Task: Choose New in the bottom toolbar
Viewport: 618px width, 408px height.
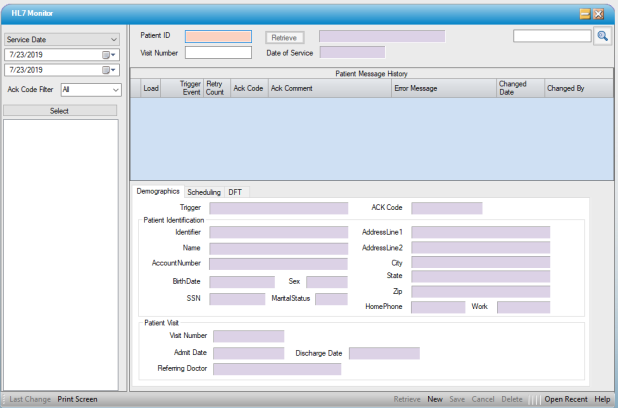Action: pyautogui.click(x=435, y=399)
